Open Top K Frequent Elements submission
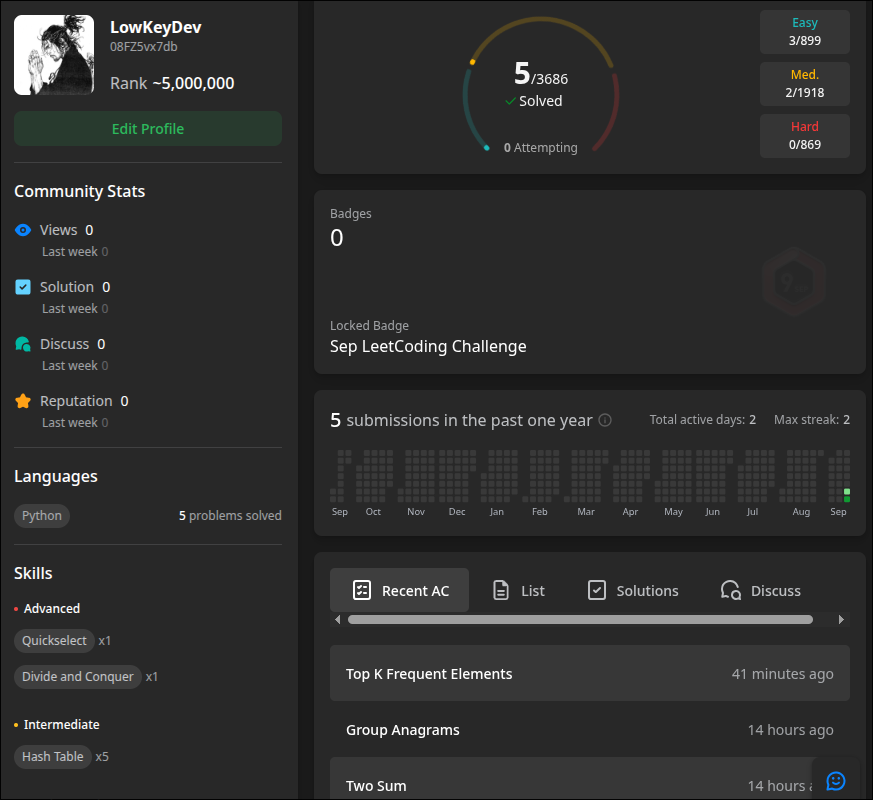This screenshot has width=873, height=800. pyautogui.click(x=590, y=673)
